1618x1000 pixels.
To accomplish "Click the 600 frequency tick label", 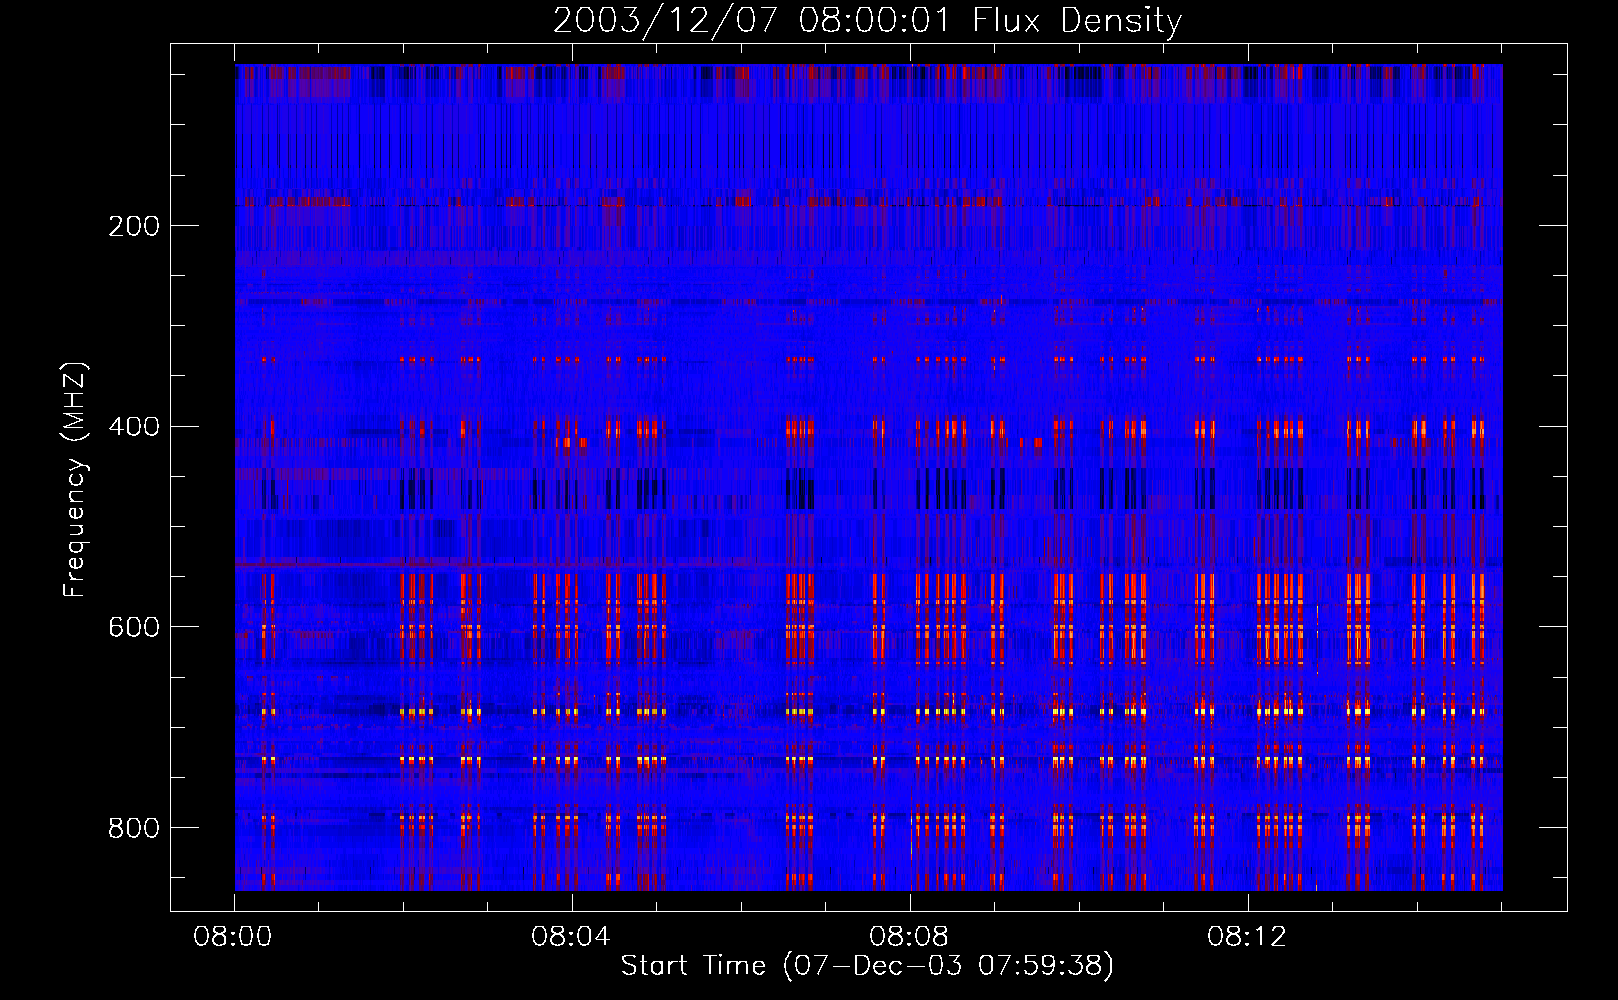I will click(134, 627).
